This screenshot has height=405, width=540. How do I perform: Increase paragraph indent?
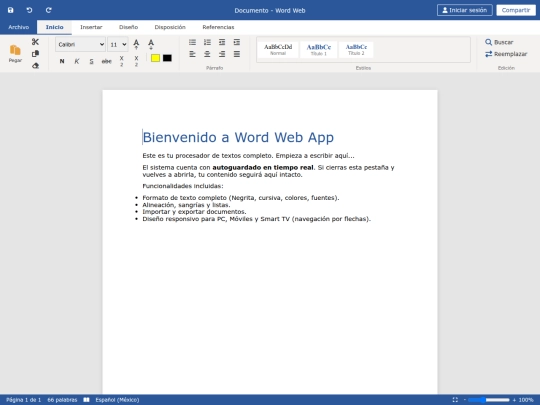237,42
